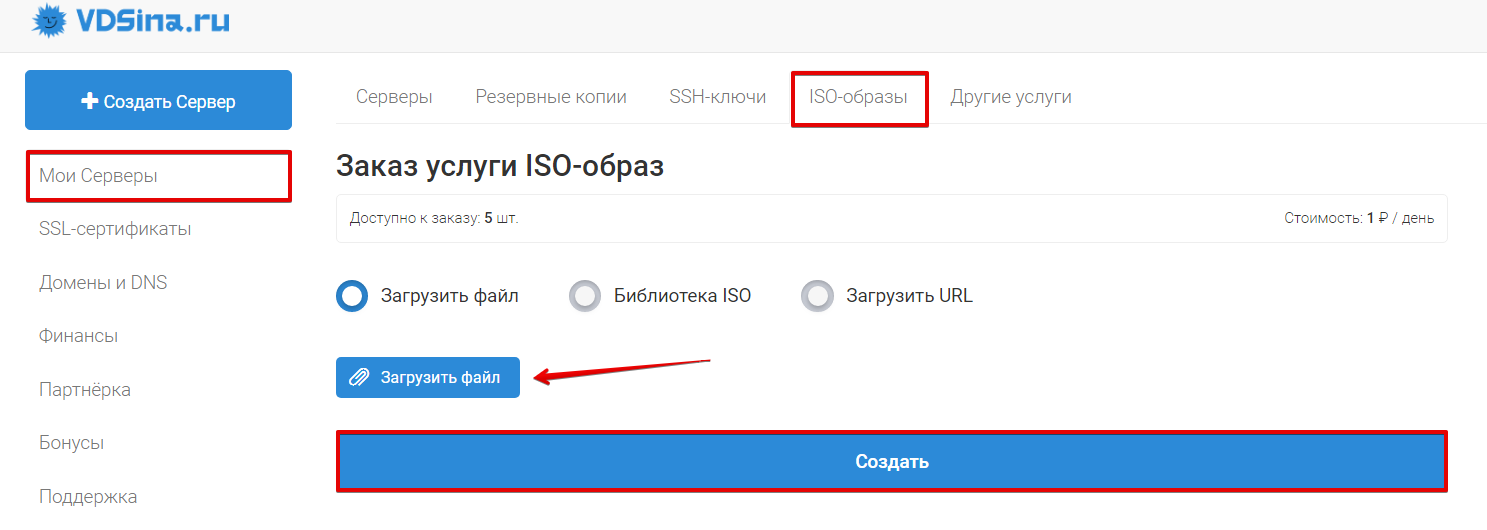Click the VDSina.ru sun logo icon
The width and height of the screenshot is (1487, 530).
click(x=47, y=19)
